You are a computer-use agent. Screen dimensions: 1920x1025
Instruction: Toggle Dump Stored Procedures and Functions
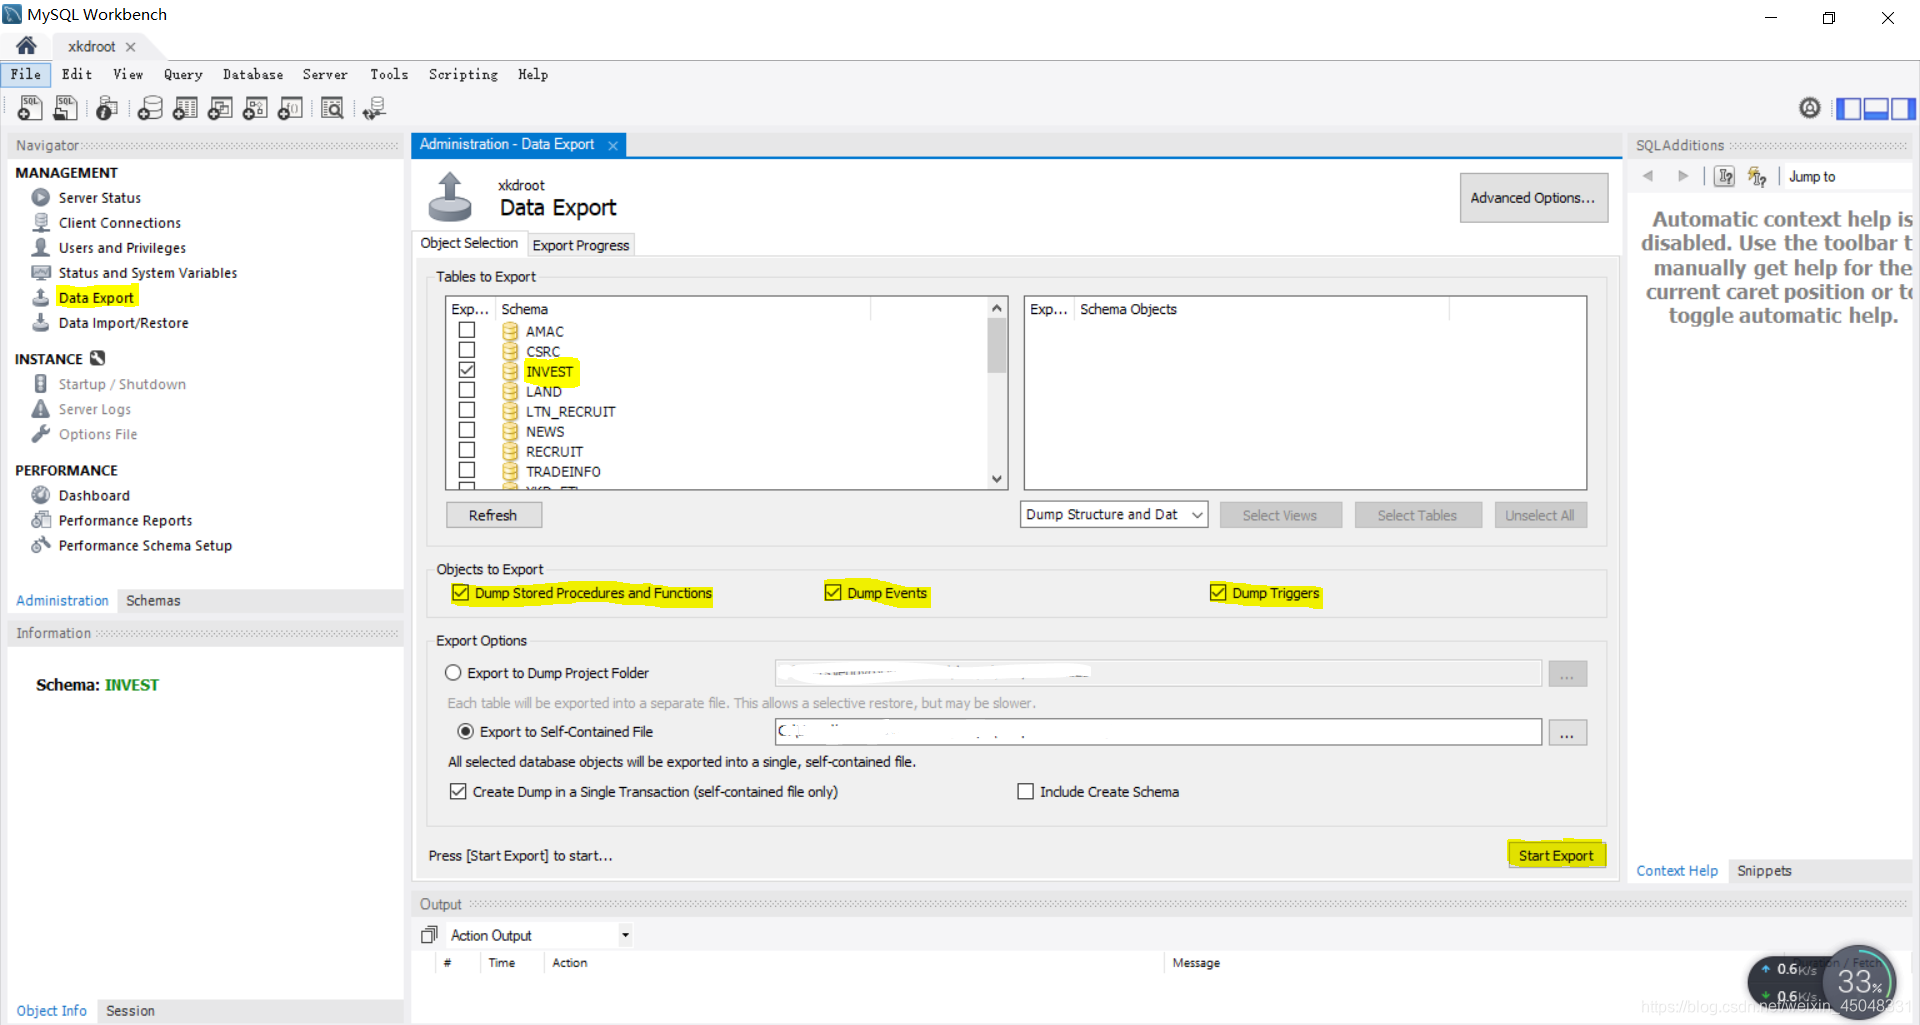[461, 593]
